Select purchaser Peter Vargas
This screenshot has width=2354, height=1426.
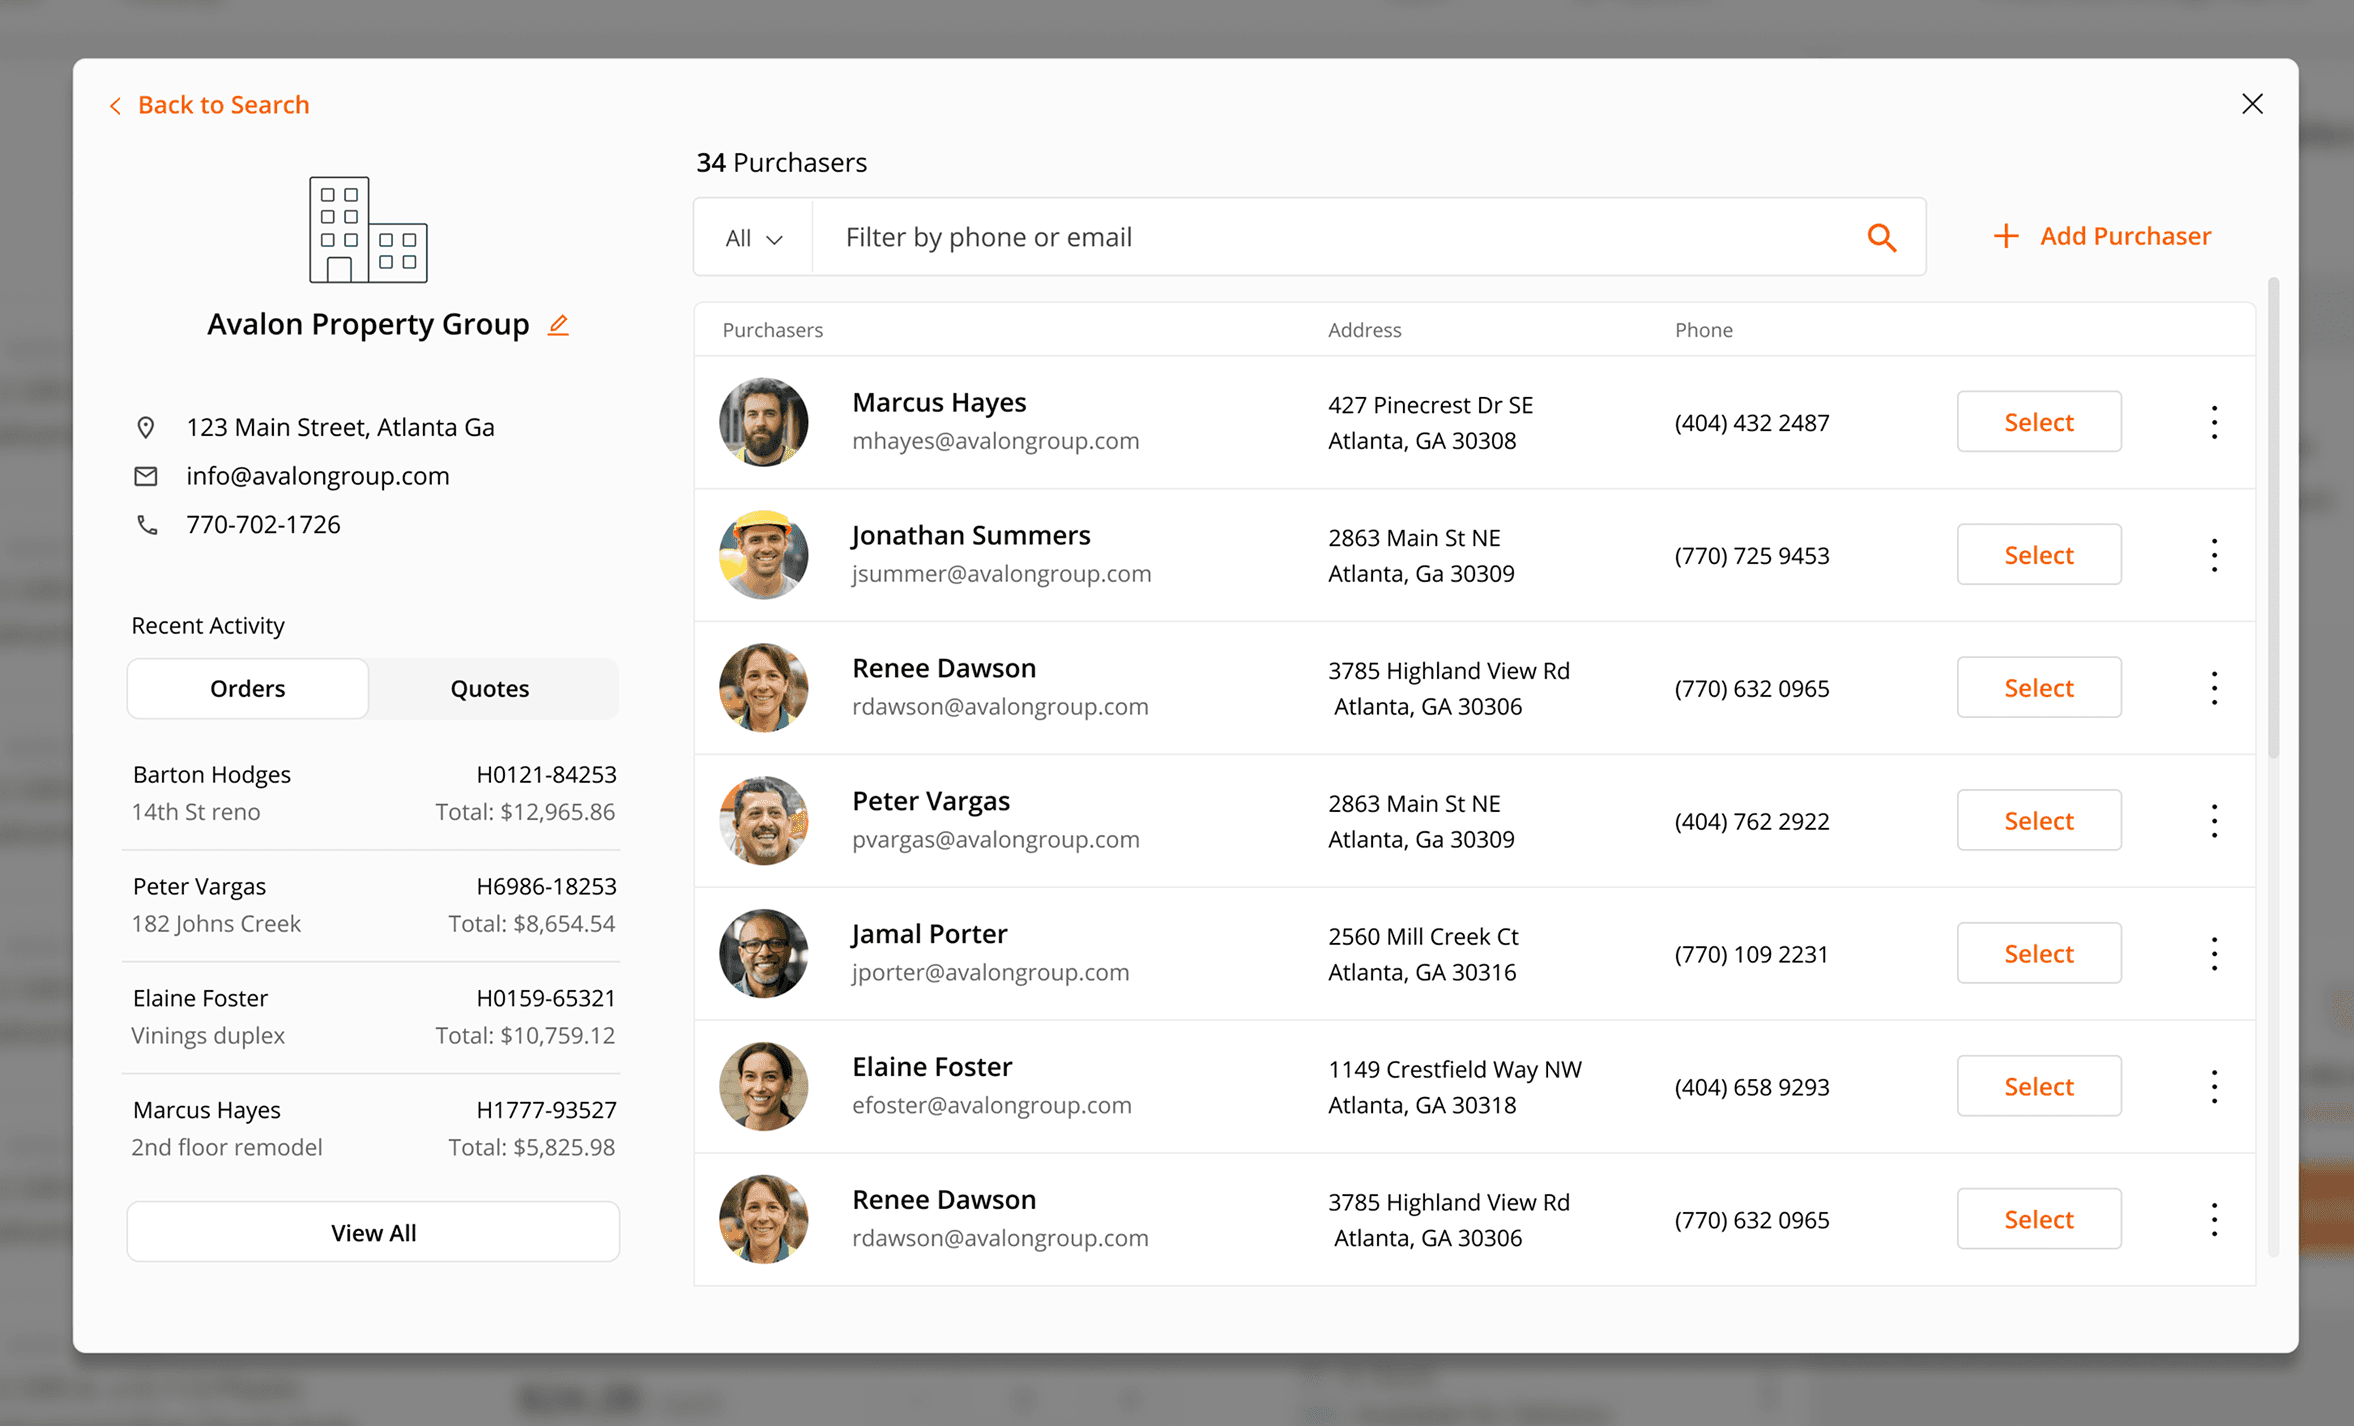click(x=2038, y=820)
